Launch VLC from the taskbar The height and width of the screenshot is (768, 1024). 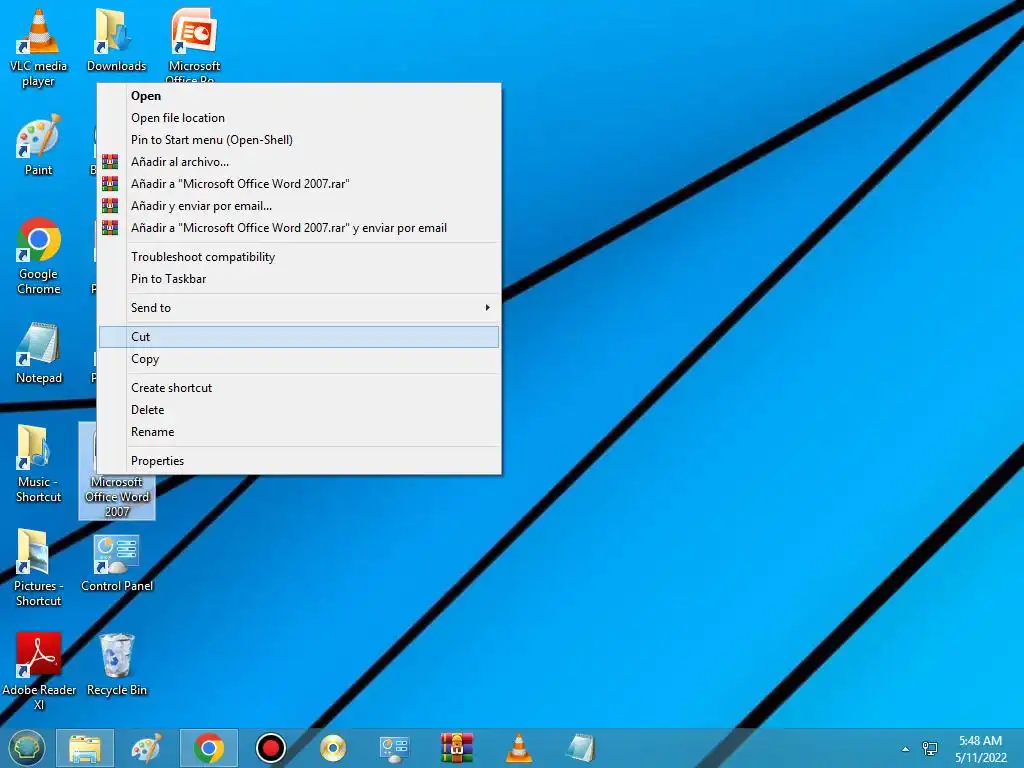coord(519,748)
